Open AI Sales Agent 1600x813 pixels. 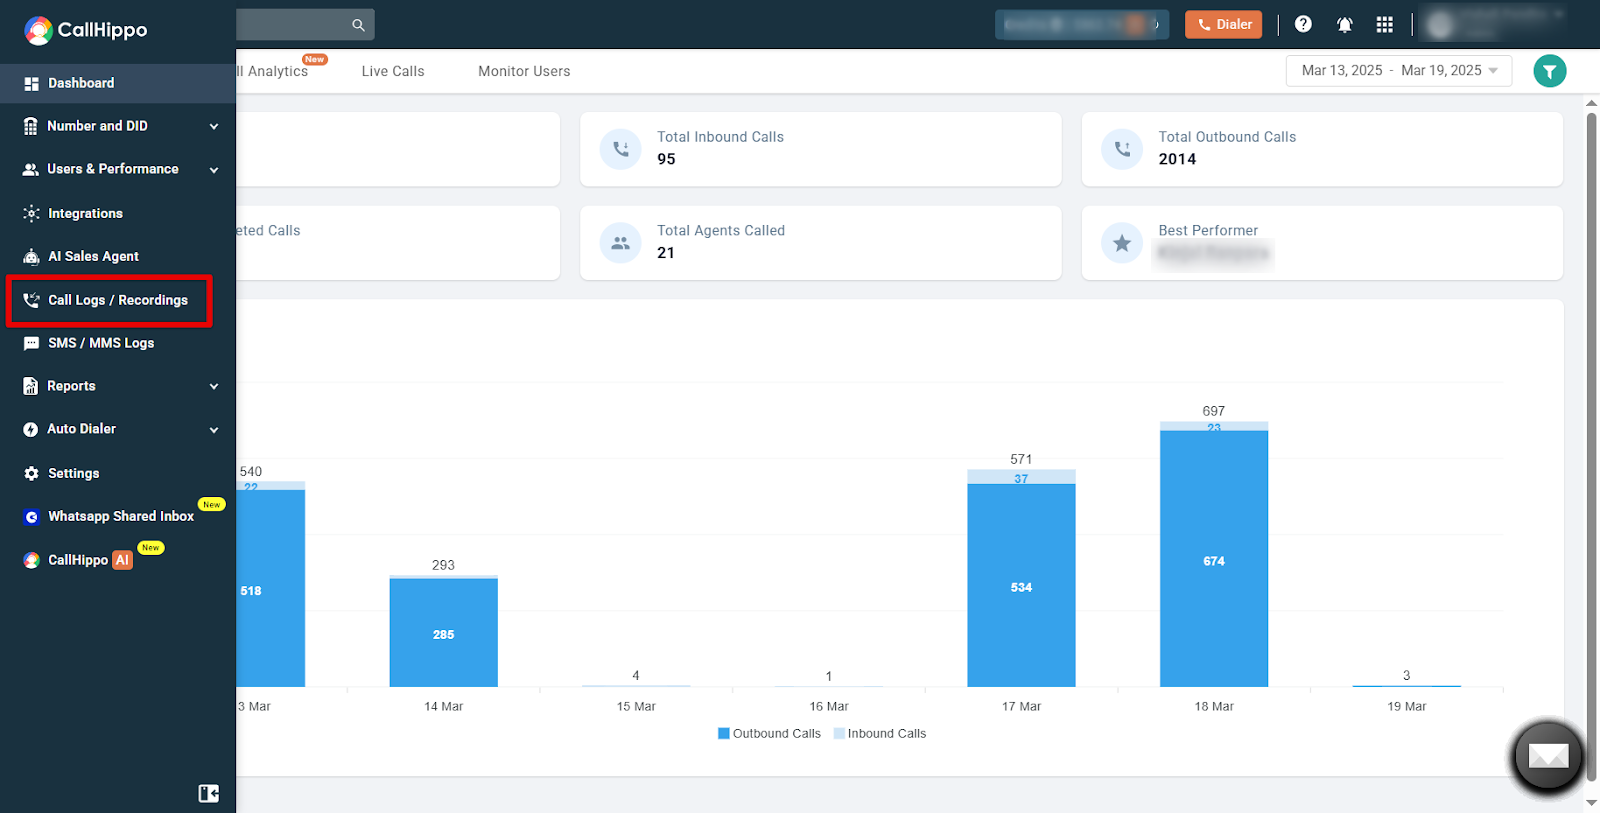93,256
